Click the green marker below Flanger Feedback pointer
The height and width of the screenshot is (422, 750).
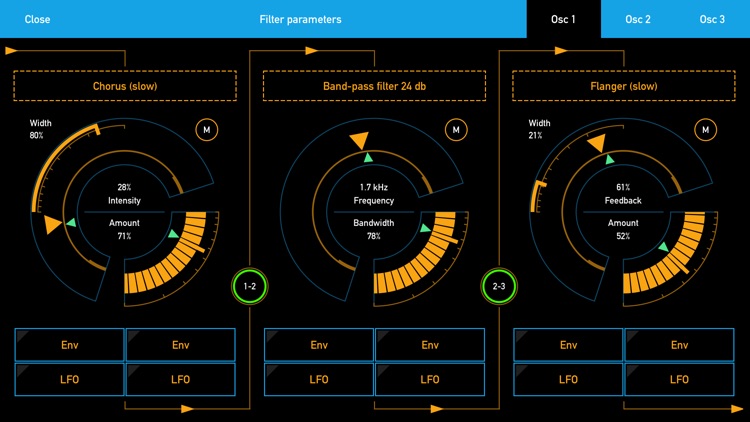click(x=610, y=159)
